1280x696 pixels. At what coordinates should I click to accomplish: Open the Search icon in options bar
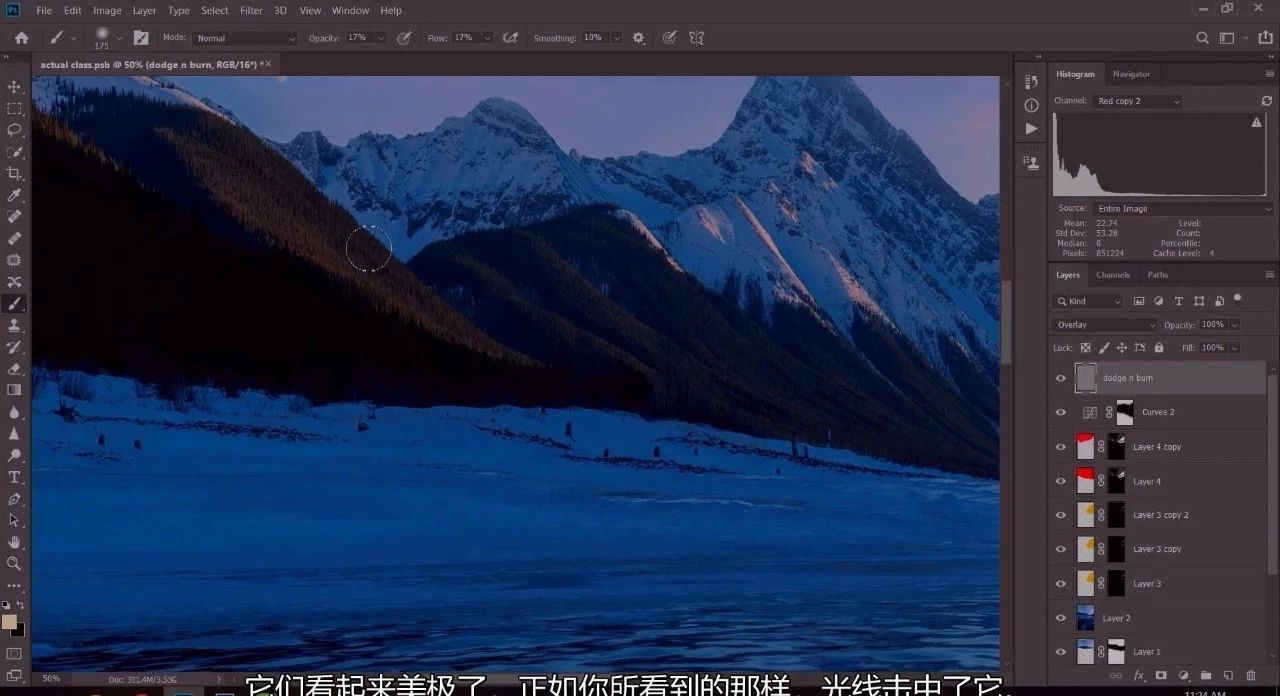pyautogui.click(x=1203, y=38)
